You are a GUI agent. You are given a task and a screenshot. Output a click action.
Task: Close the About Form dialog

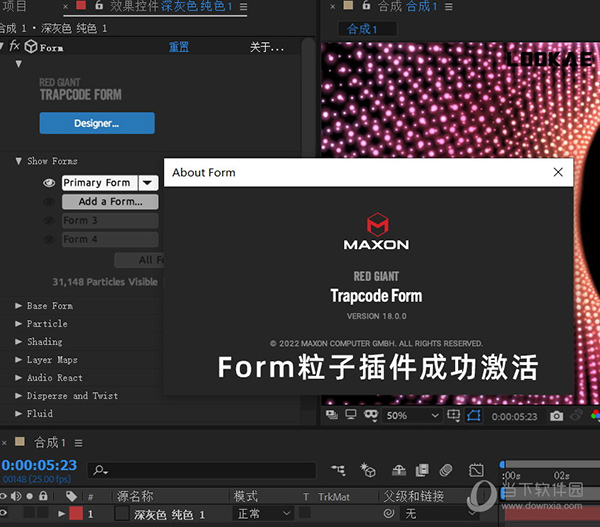coord(558,172)
